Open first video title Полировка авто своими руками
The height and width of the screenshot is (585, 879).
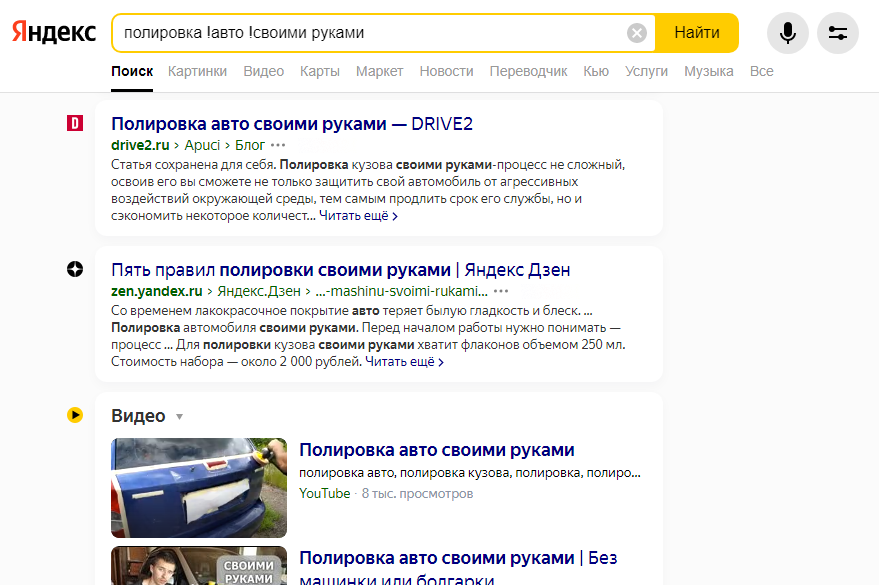pyautogui.click(x=437, y=450)
